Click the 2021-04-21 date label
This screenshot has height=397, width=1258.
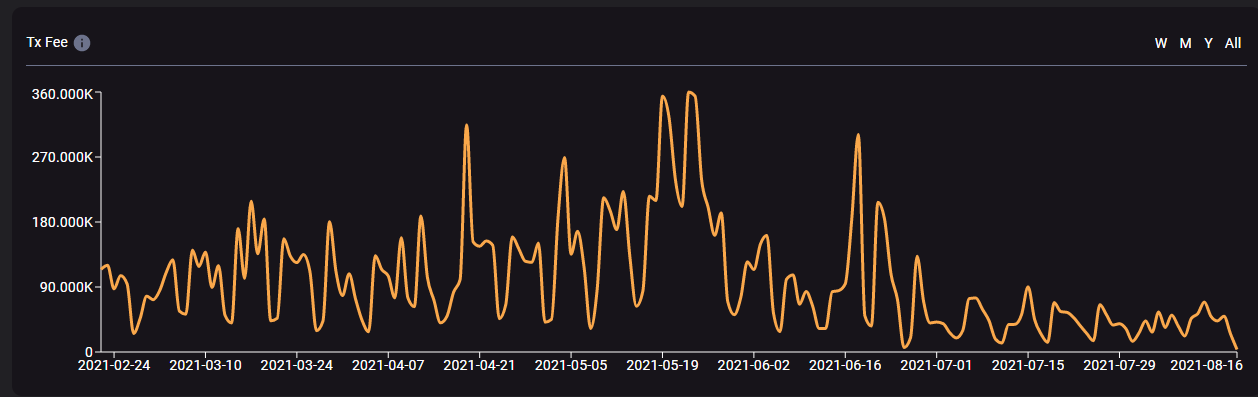click(x=479, y=366)
